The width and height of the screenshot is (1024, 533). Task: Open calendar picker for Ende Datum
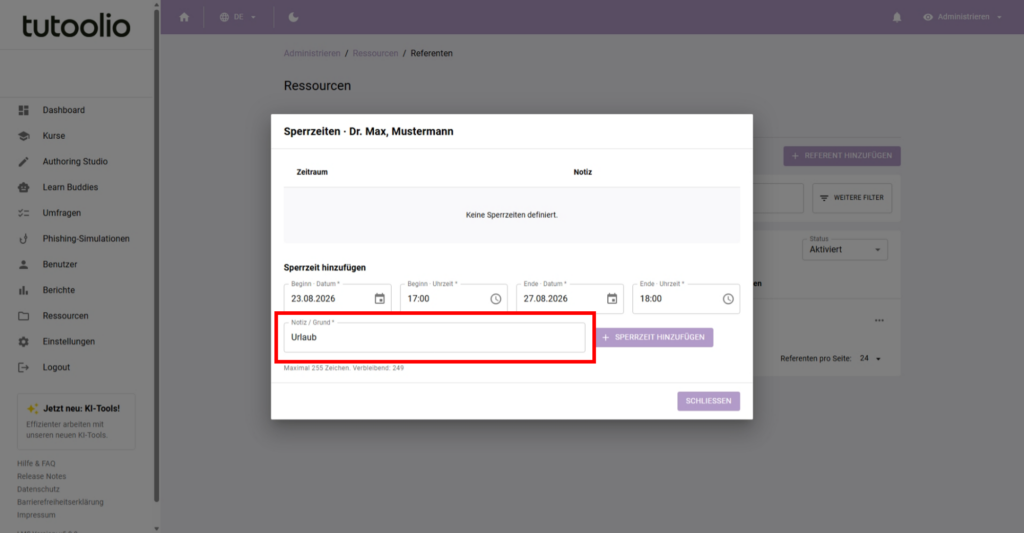[612, 299]
